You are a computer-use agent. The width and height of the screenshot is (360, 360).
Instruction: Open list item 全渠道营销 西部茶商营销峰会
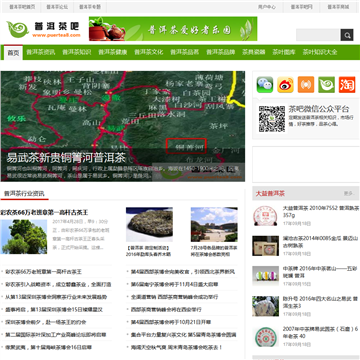click(174, 297)
